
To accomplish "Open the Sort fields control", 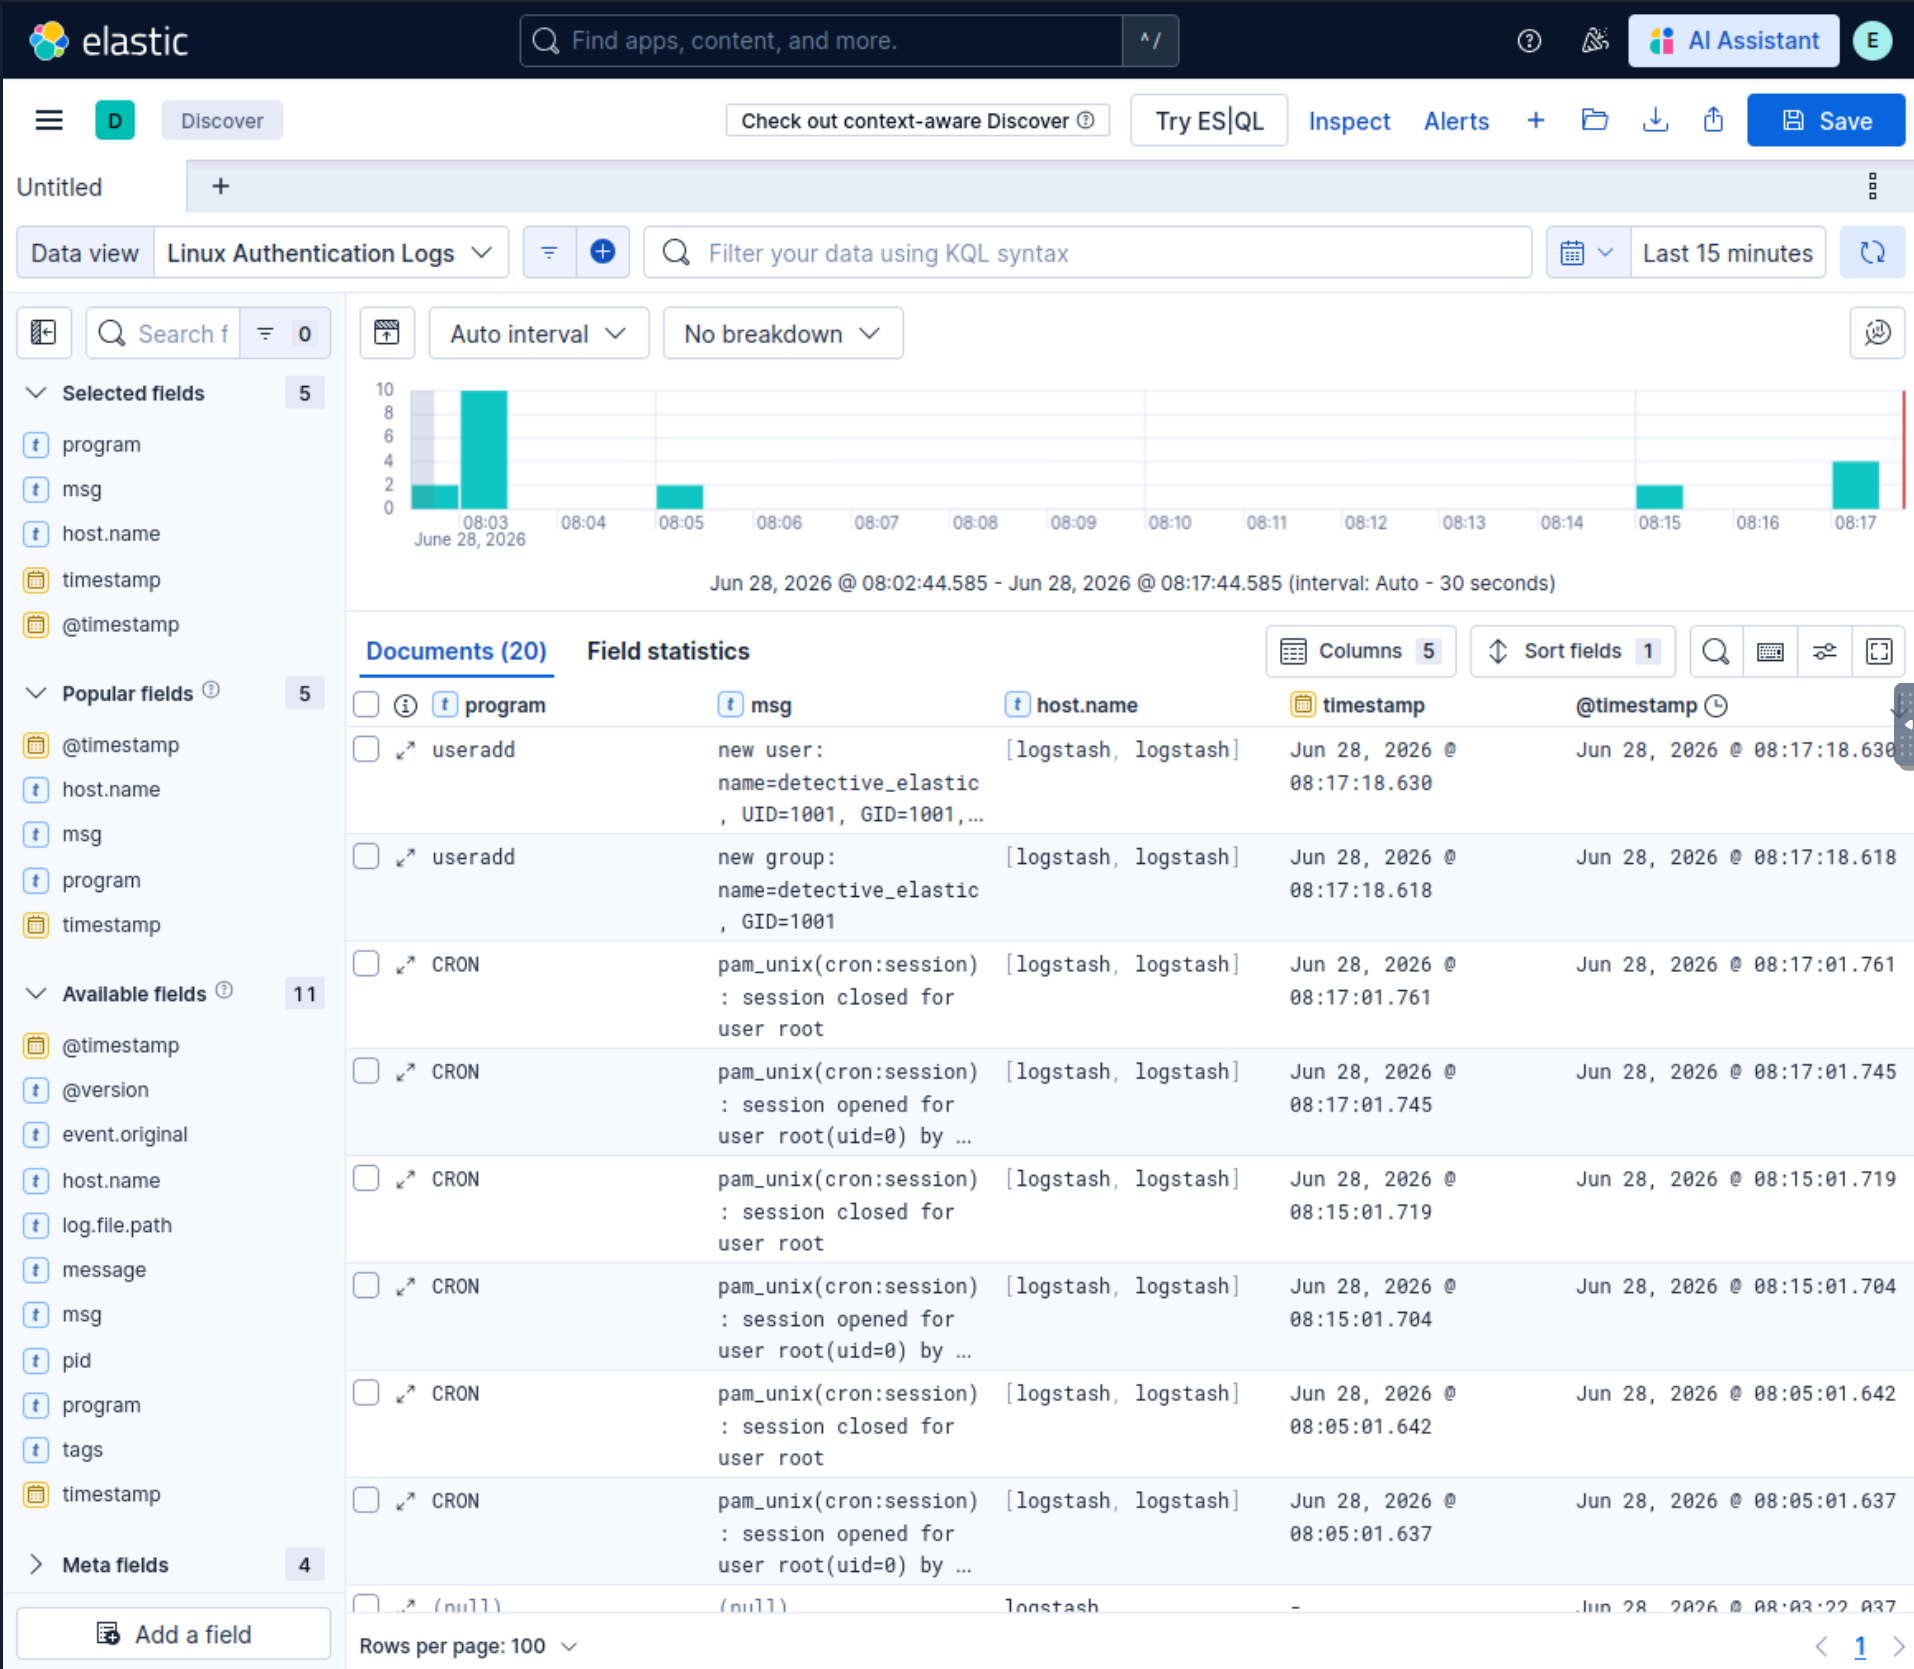I will [1572, 652].
